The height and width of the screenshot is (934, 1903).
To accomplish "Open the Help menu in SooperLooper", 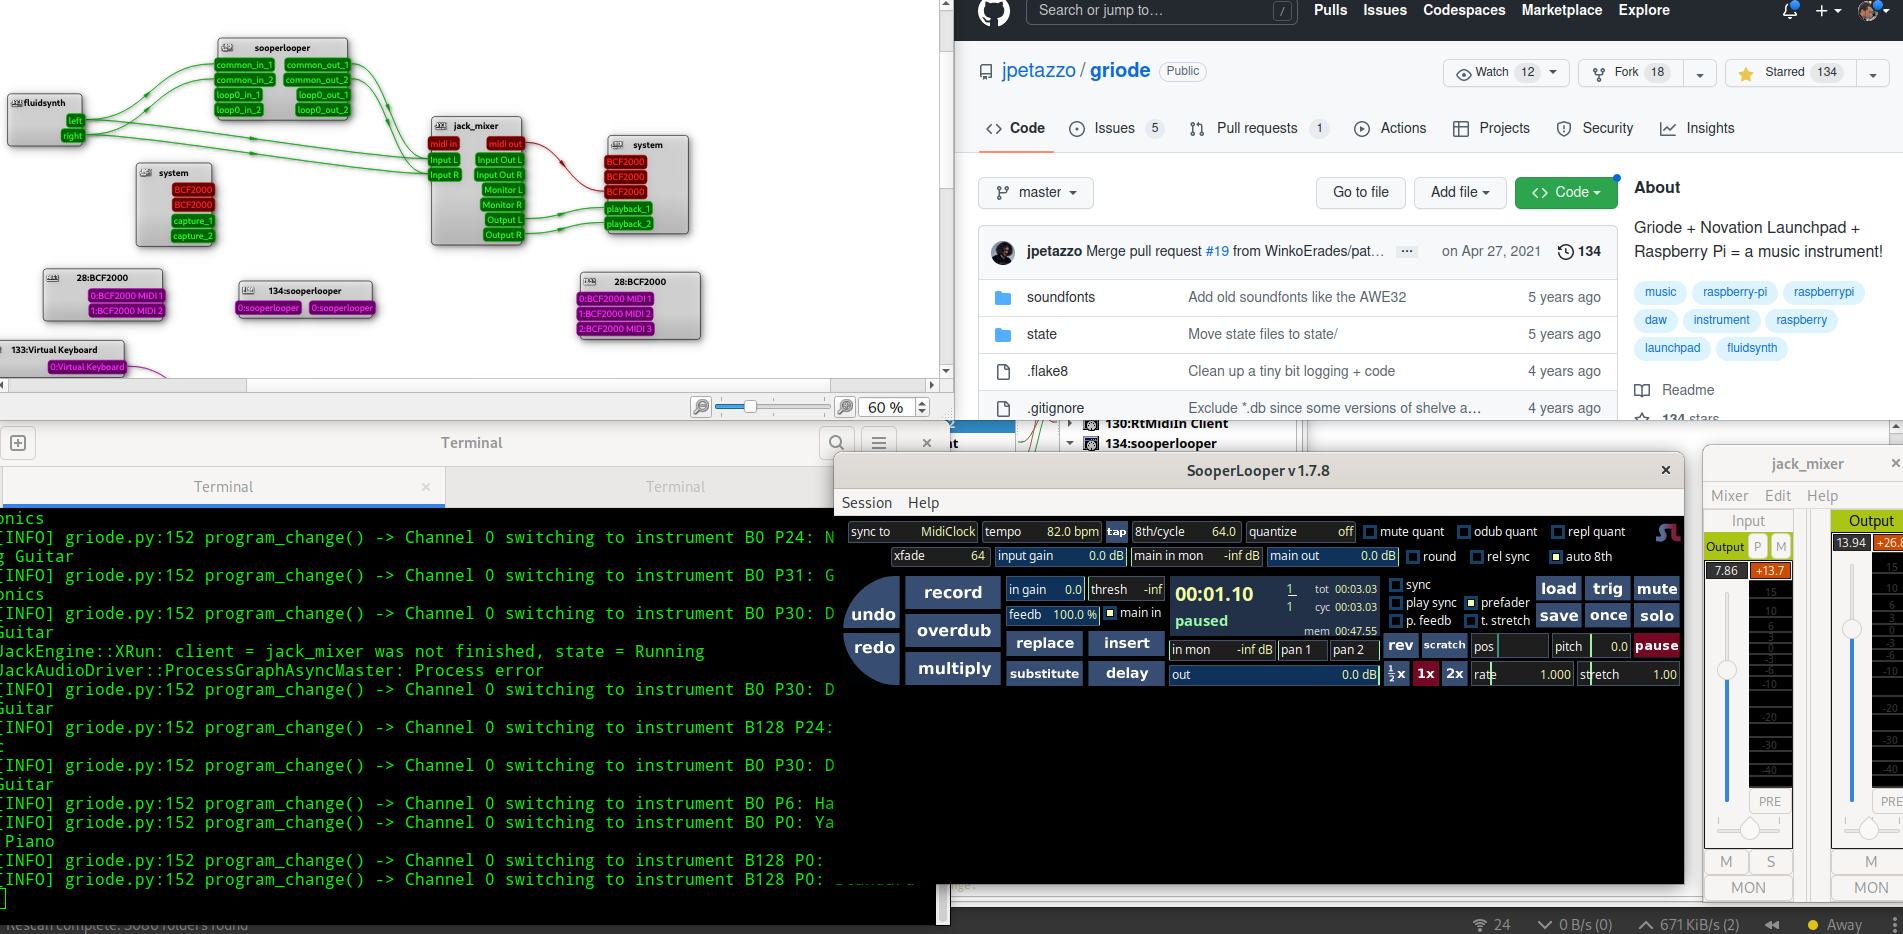I will pyautogui.click(x=923, y=503).
